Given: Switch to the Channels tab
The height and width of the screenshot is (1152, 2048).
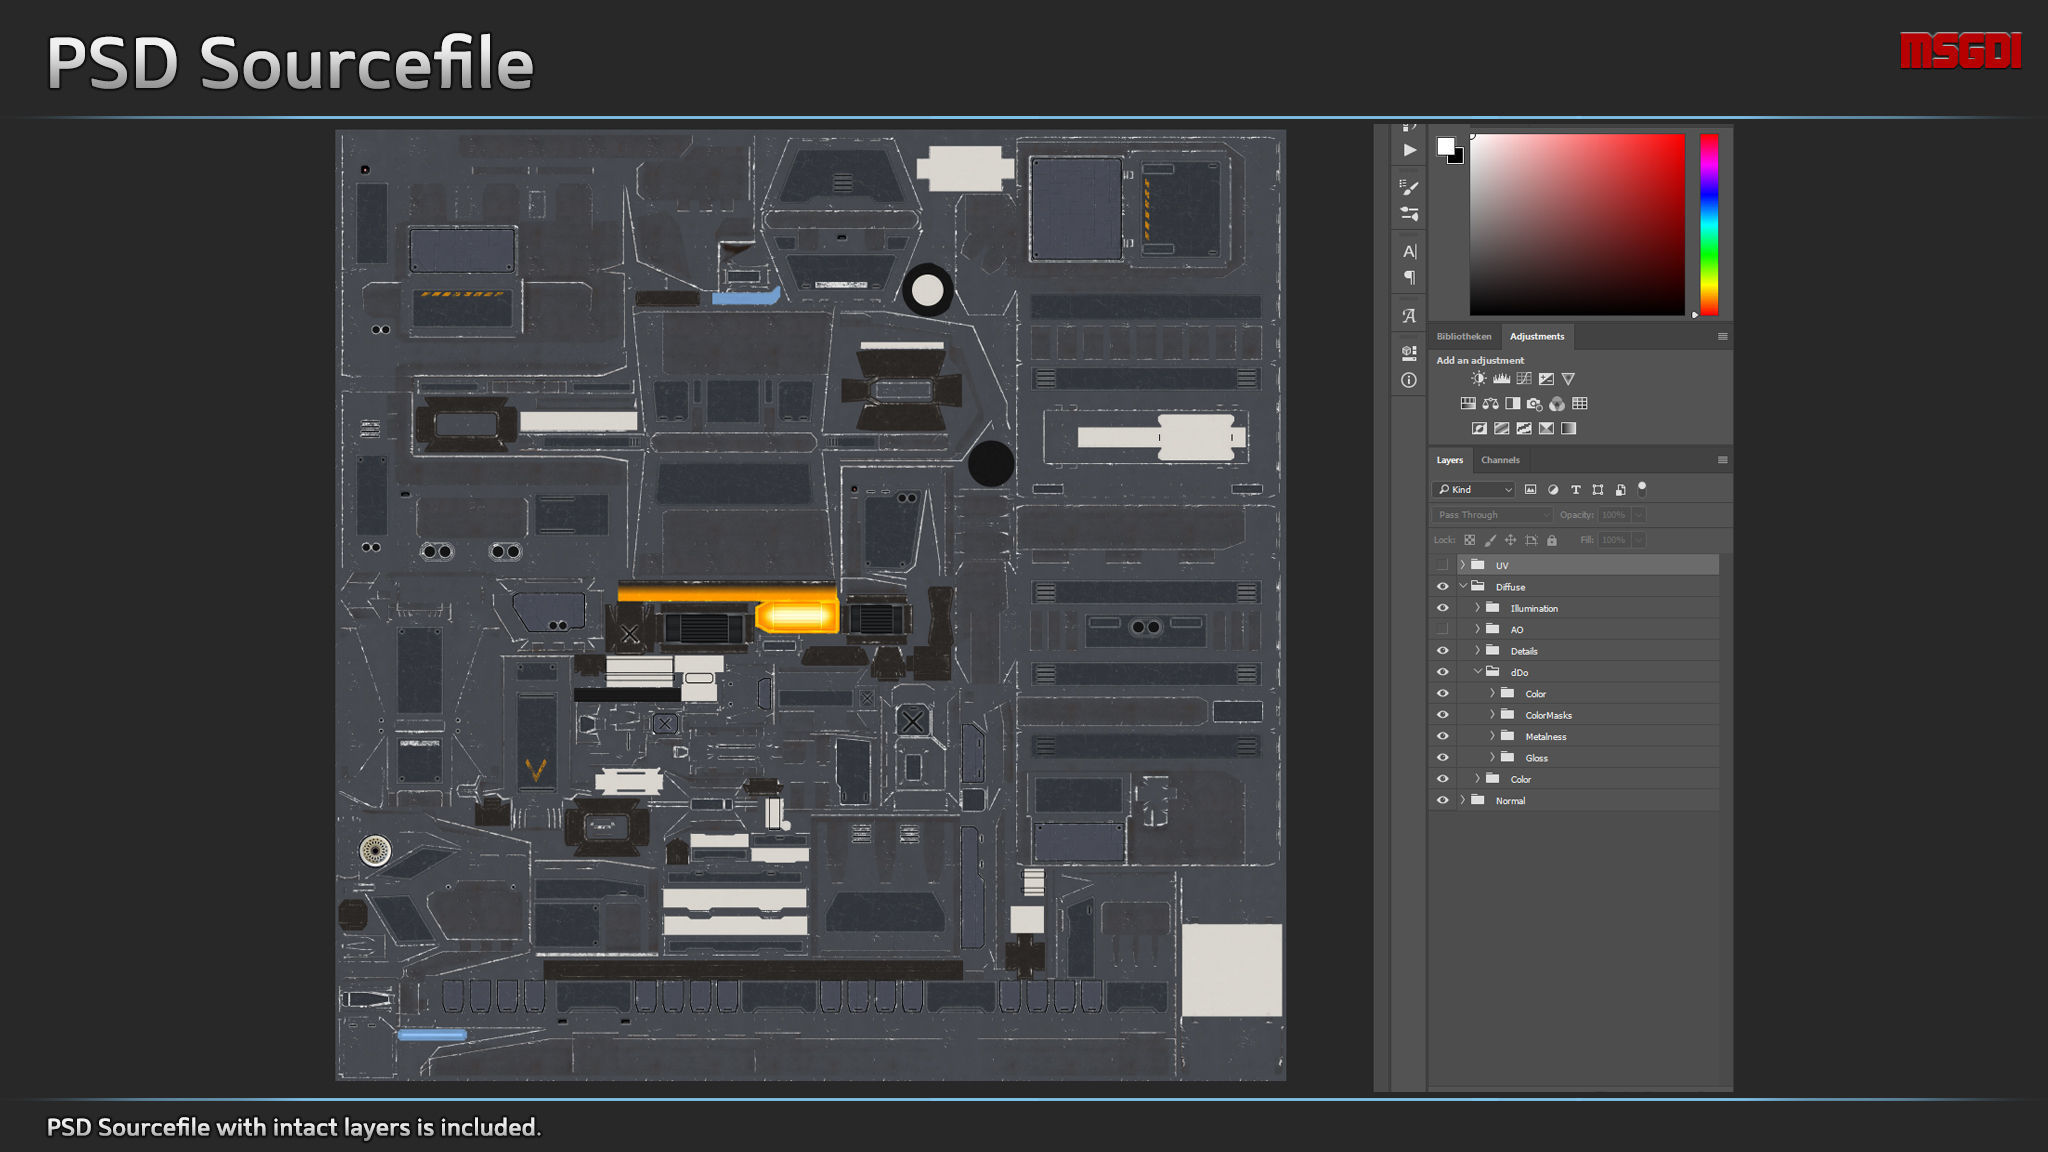Looking at the screenshot, I should point(1500,460).
